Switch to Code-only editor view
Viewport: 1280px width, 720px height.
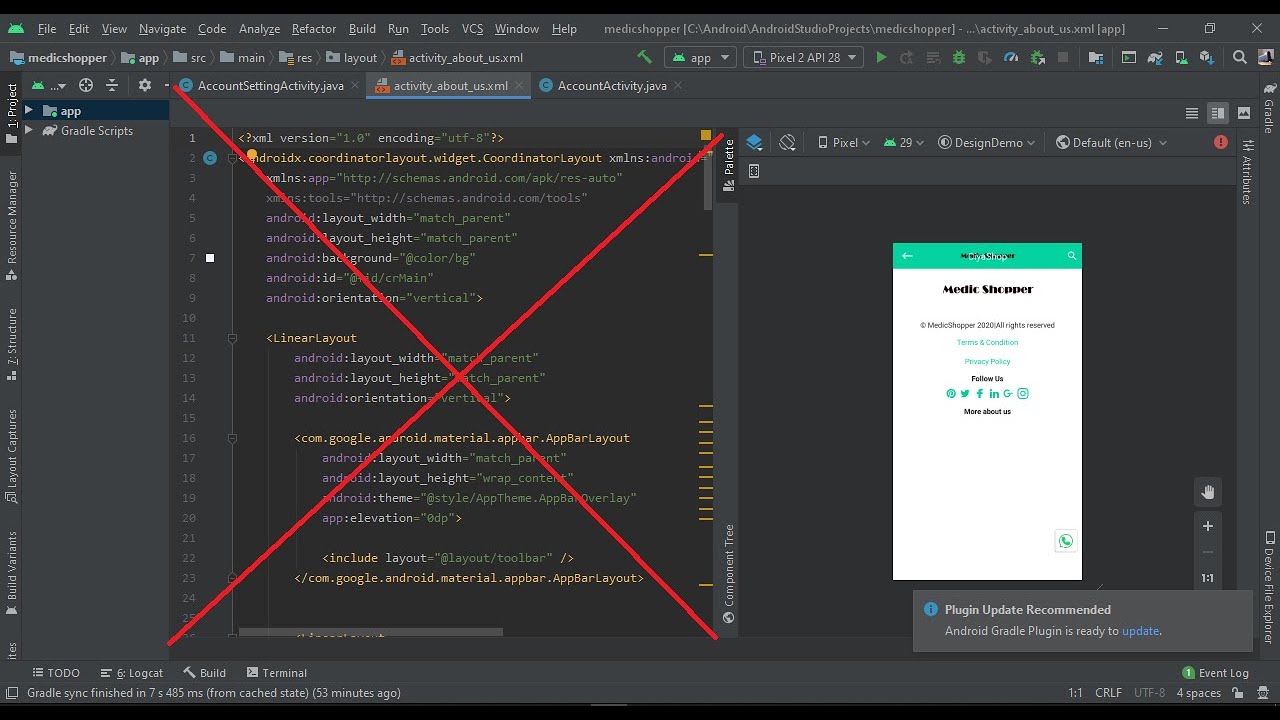tap(1191, 114)
